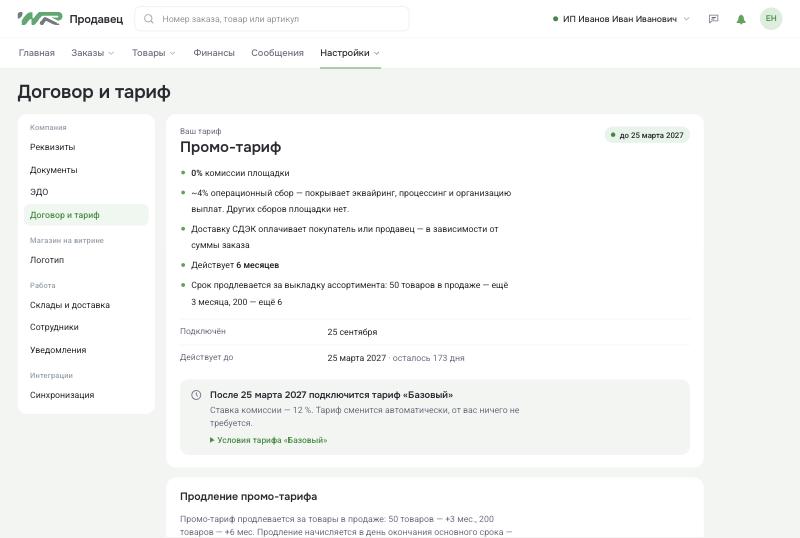This screenshot has height=538, width=800.
Task: Click the Подключён row label
Action: (x=203, y=331)
